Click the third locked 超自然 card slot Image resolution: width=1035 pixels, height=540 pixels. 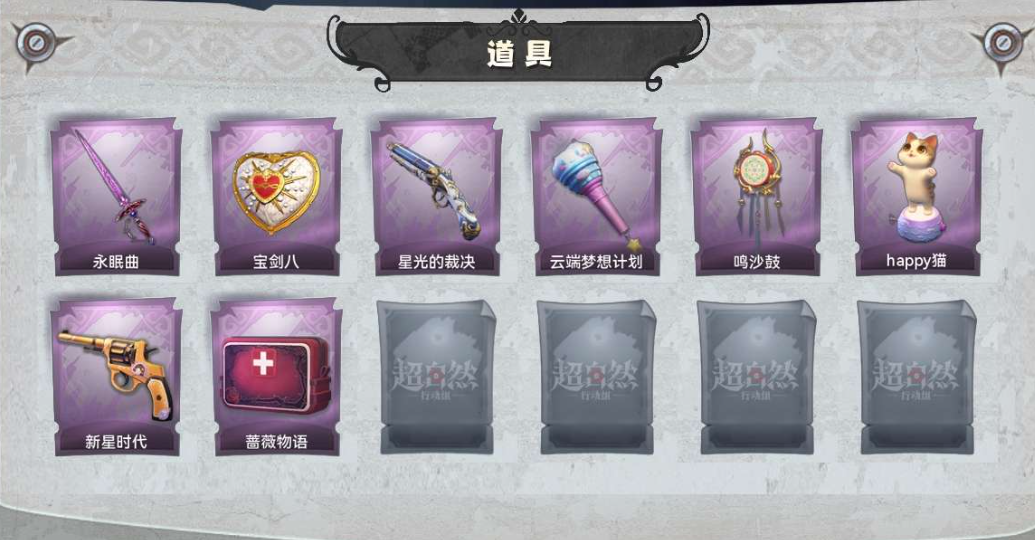pos(756,377)
